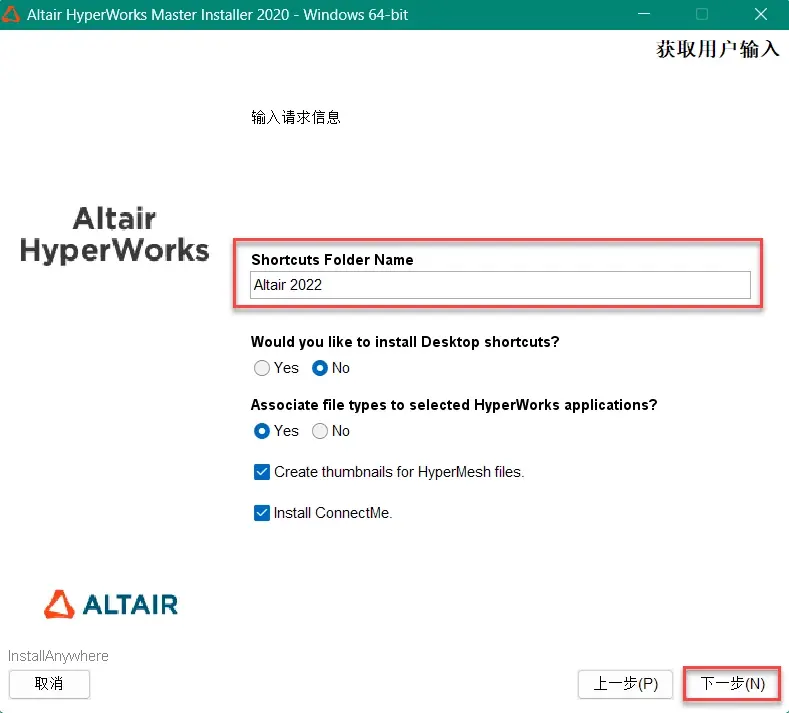Click the 获取用户输入 heading
Screen dimensions: 789x713
[x=718, y=49]
